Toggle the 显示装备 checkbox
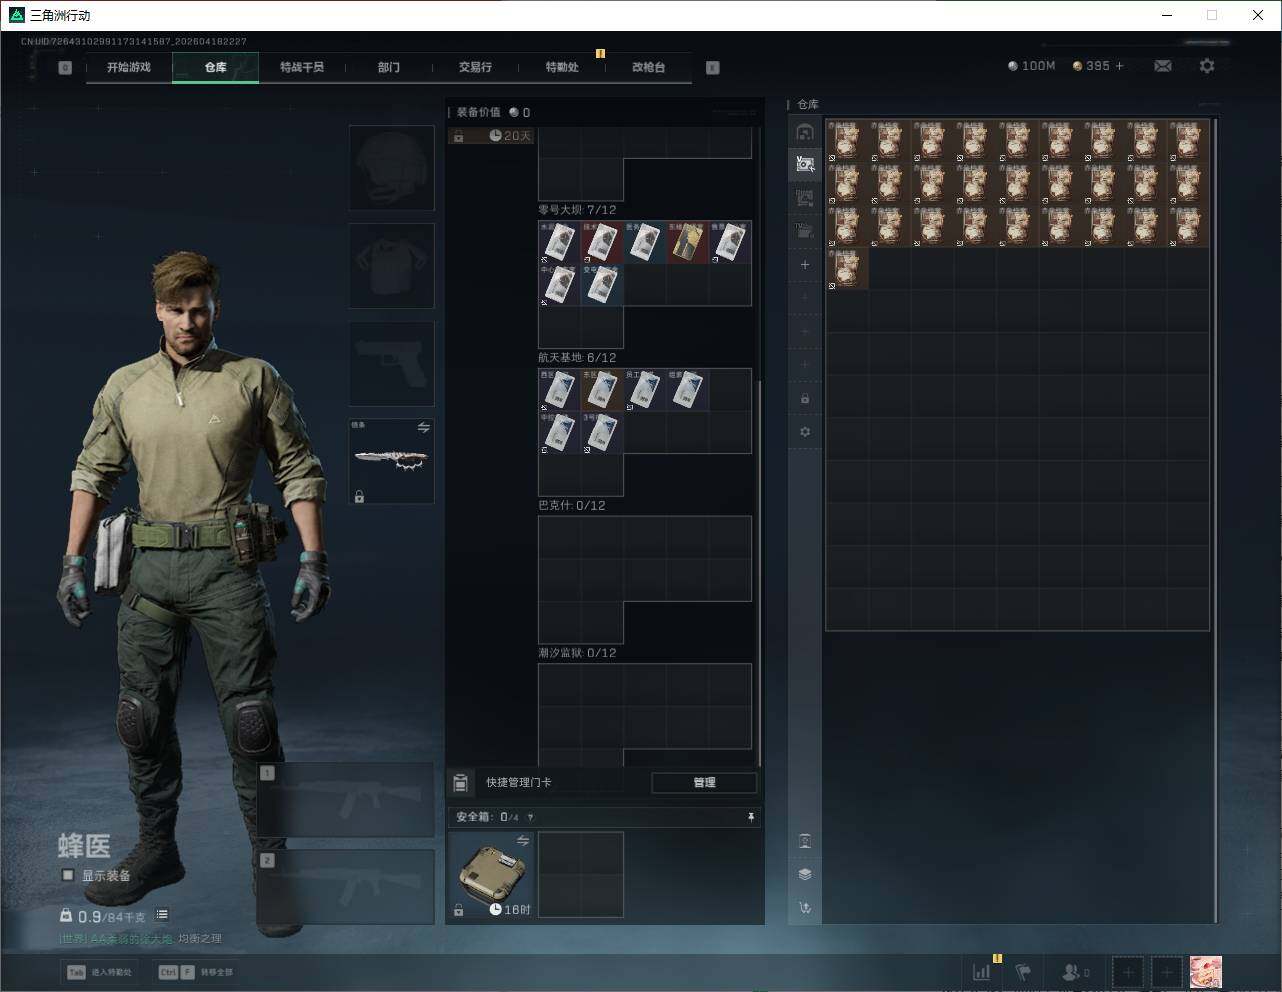 [68, 875]
